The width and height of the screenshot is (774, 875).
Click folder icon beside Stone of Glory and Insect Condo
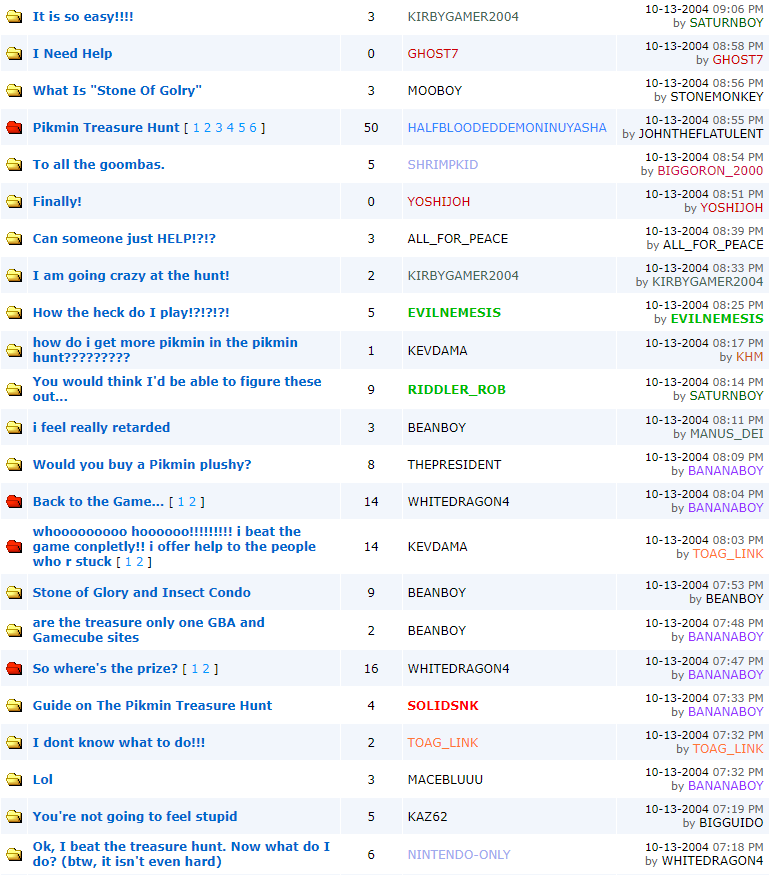(x=14, y=593)
